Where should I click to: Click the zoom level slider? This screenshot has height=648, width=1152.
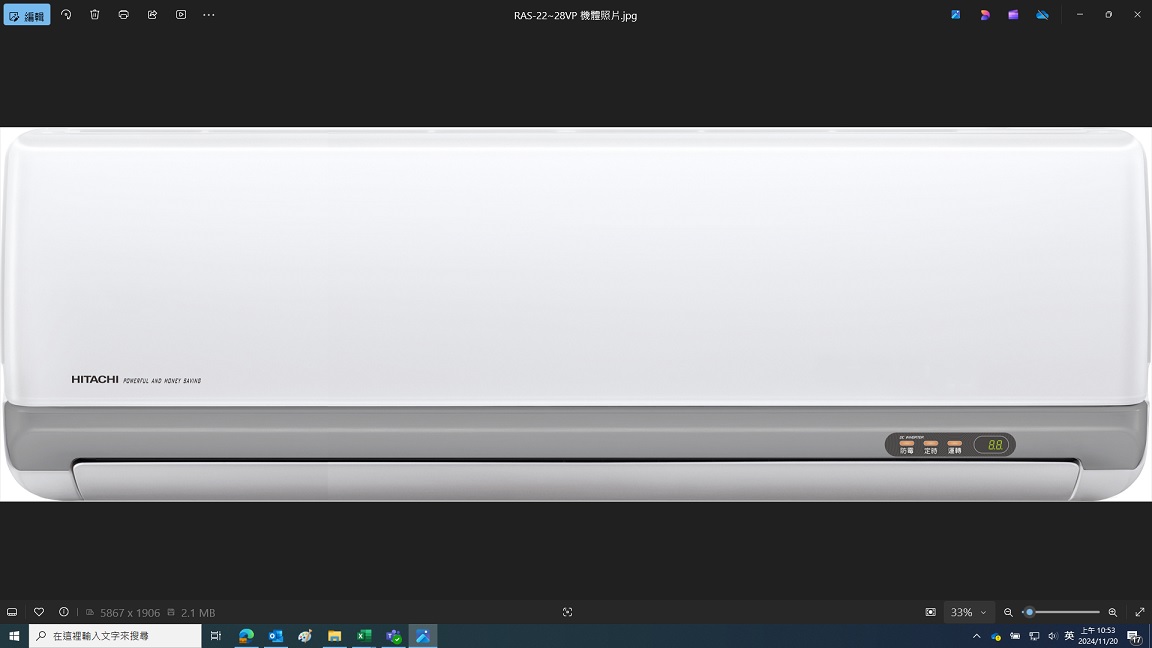click(x=1061, y=612)
